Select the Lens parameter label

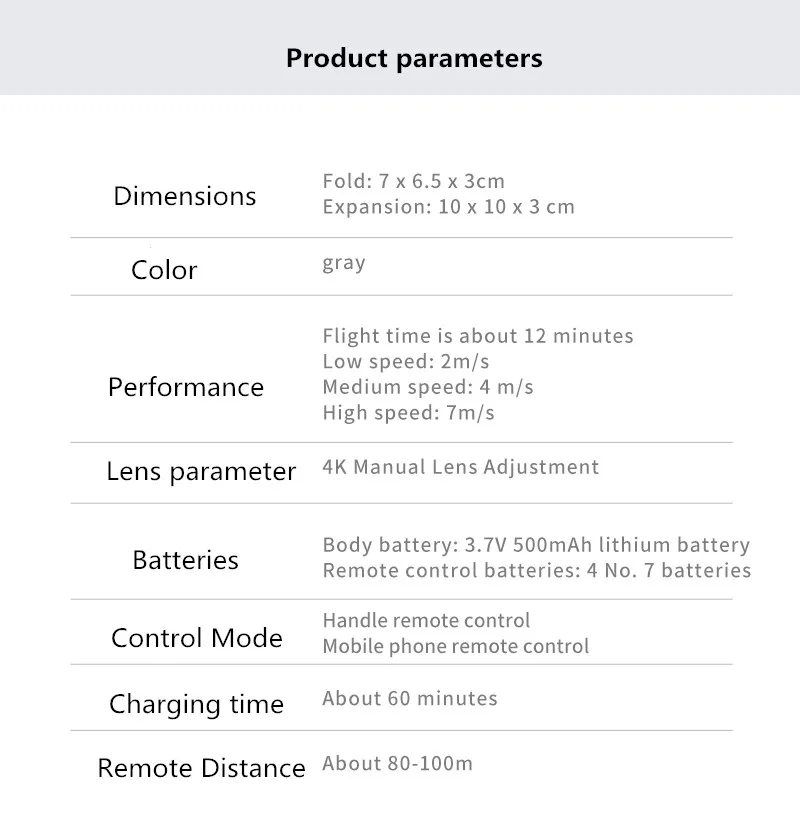point(201,472)
